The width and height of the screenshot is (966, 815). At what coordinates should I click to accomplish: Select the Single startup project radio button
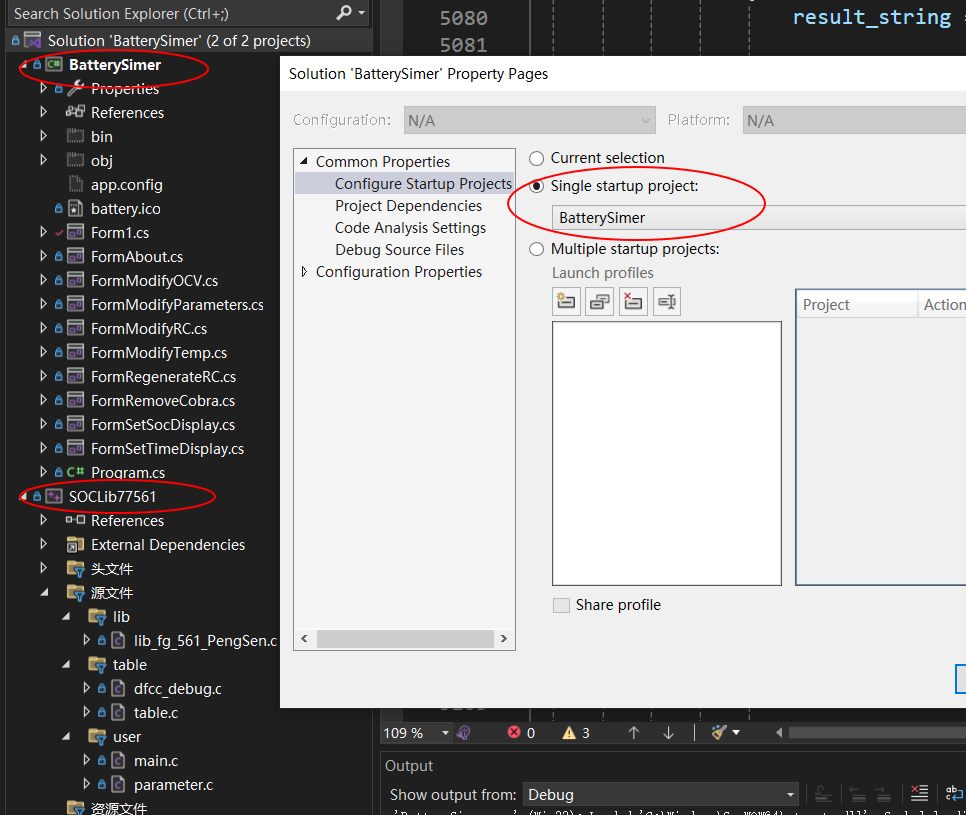point(537,186)
